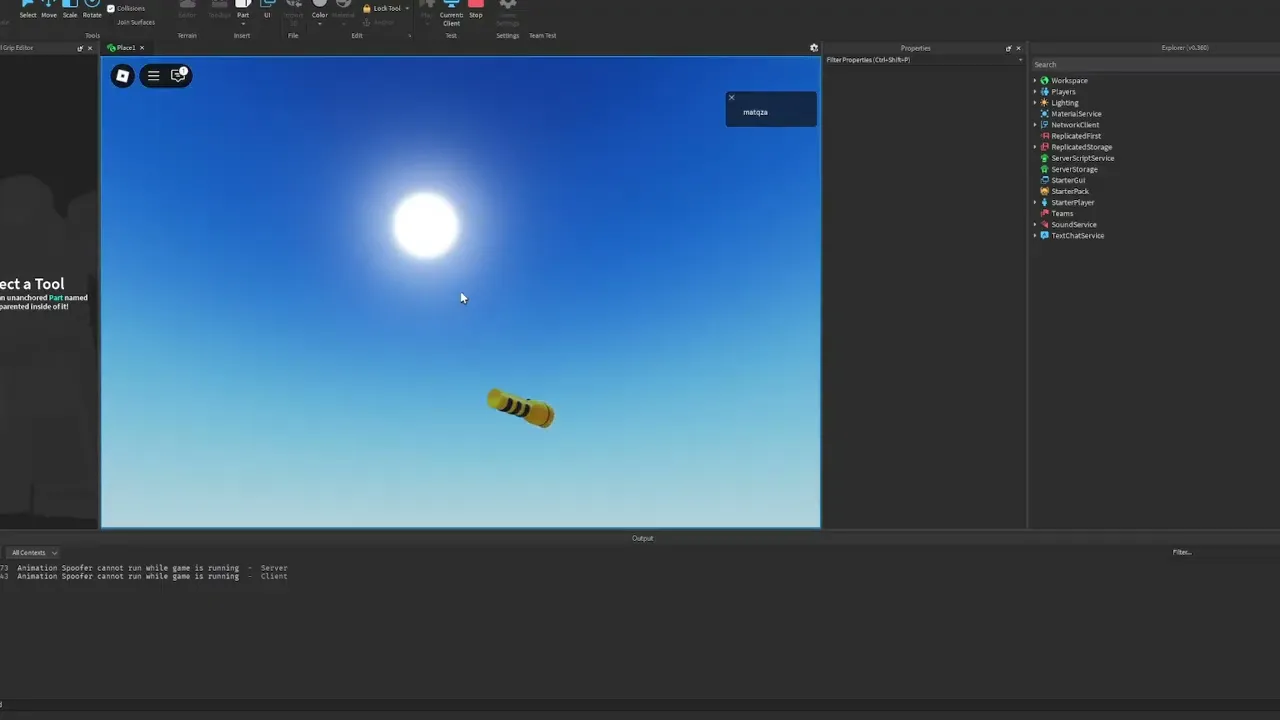Open the Place1 document tab

click(126, 48)
